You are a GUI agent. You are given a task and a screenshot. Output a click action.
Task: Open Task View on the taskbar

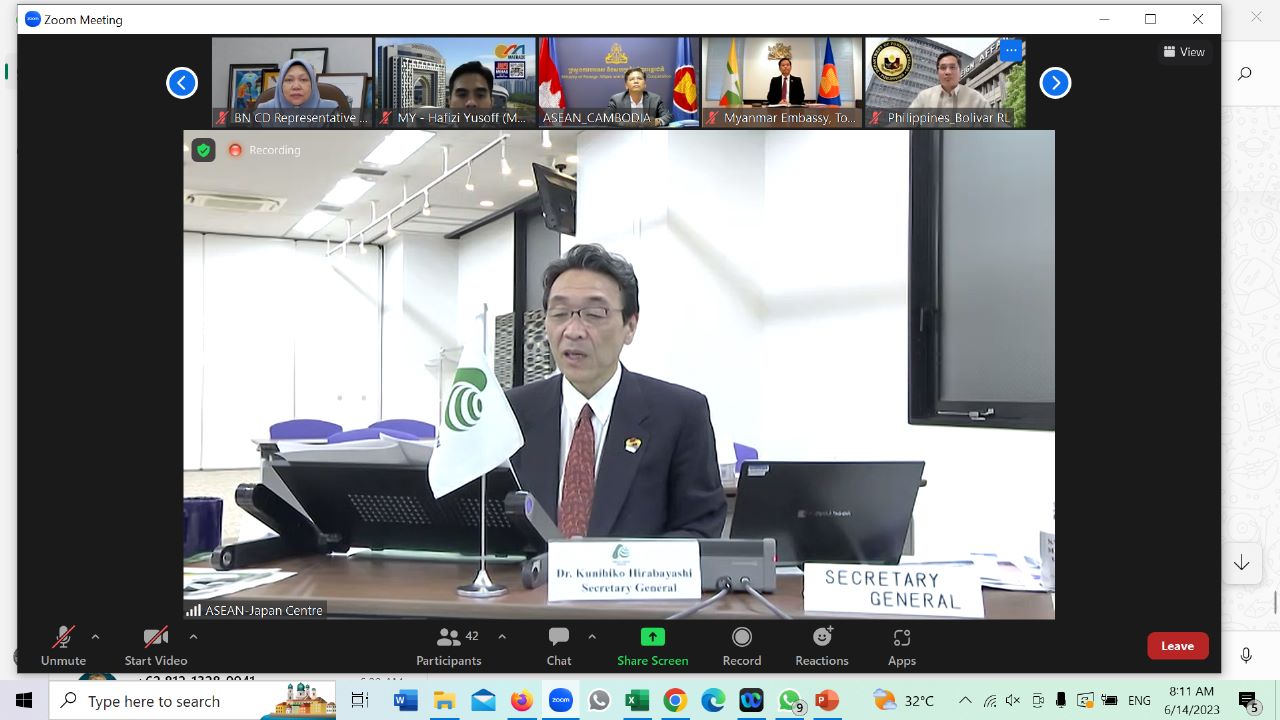click(x=360, y=700)
